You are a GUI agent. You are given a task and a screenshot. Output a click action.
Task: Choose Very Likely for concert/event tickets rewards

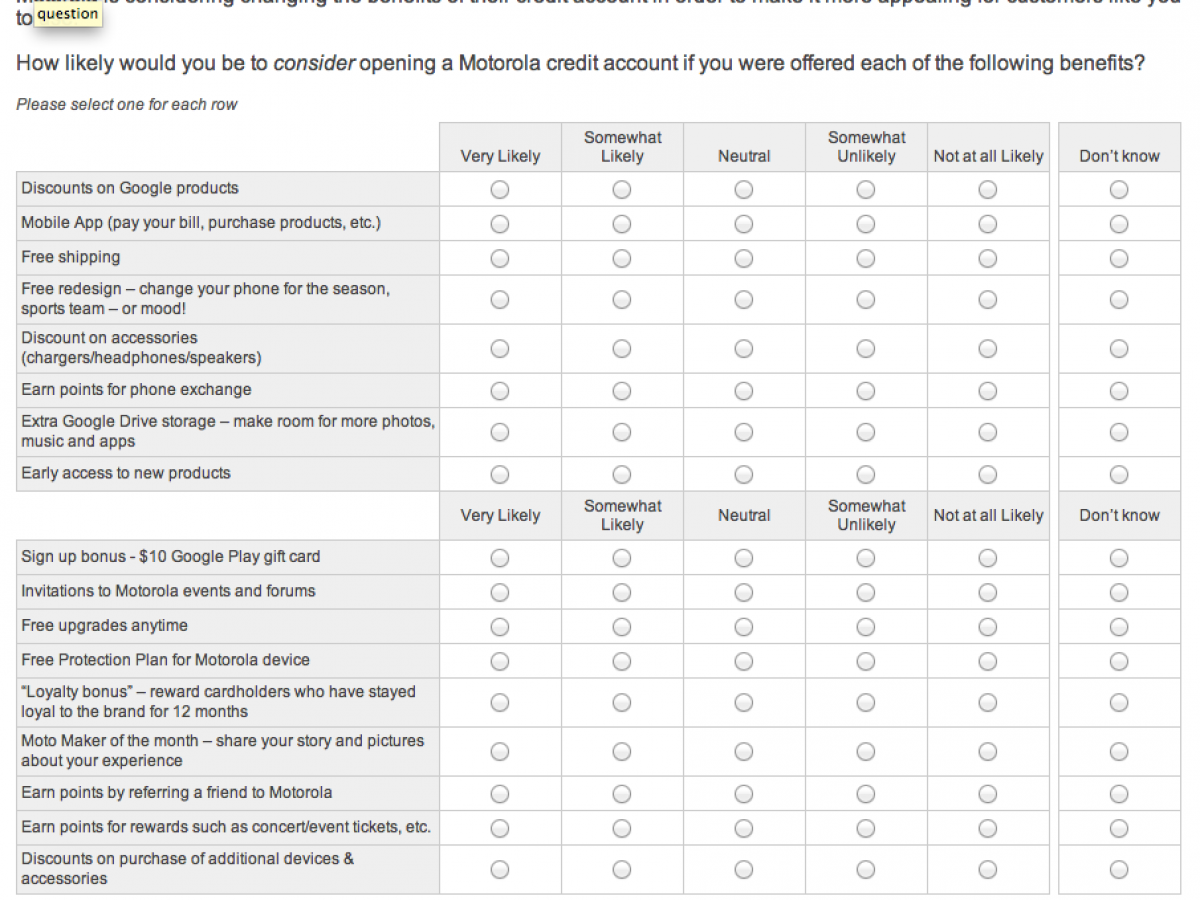pos(500,829)
